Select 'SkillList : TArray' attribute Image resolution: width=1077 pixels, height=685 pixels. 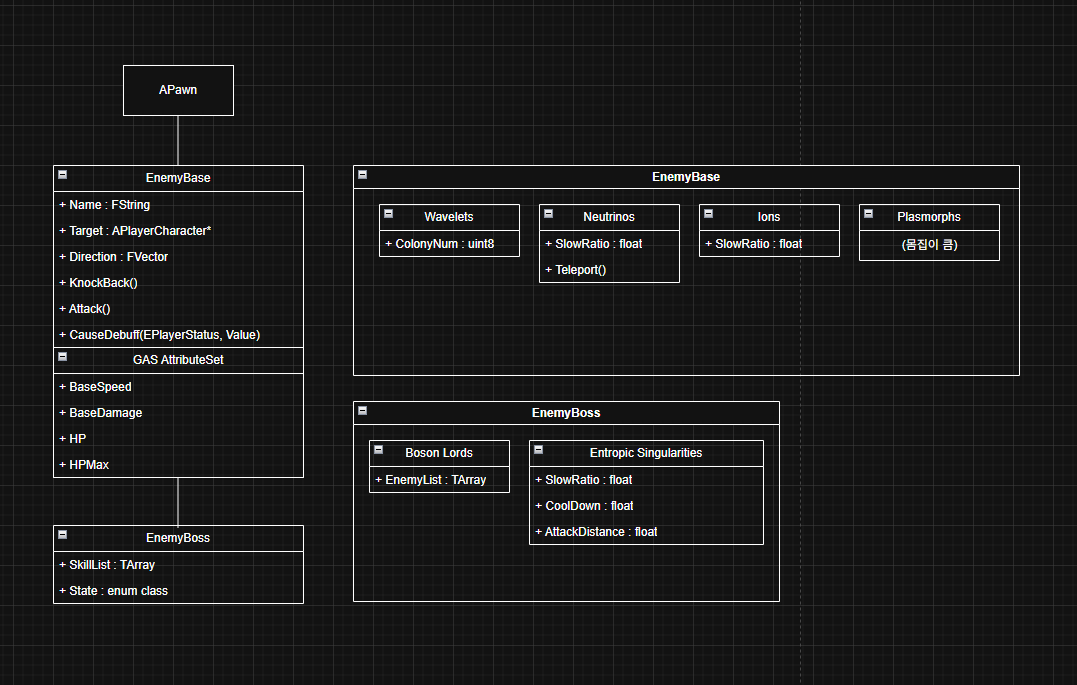(x=179, y=565)
